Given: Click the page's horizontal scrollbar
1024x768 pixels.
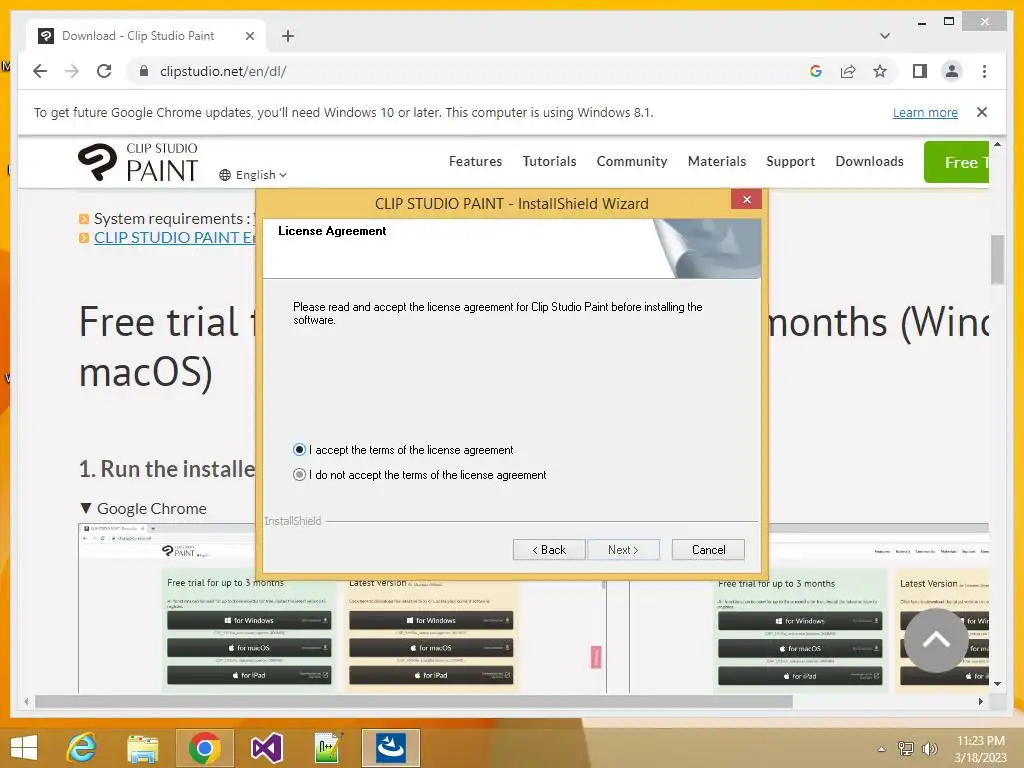Looking at the screenshot, I should tap(414, 701).
